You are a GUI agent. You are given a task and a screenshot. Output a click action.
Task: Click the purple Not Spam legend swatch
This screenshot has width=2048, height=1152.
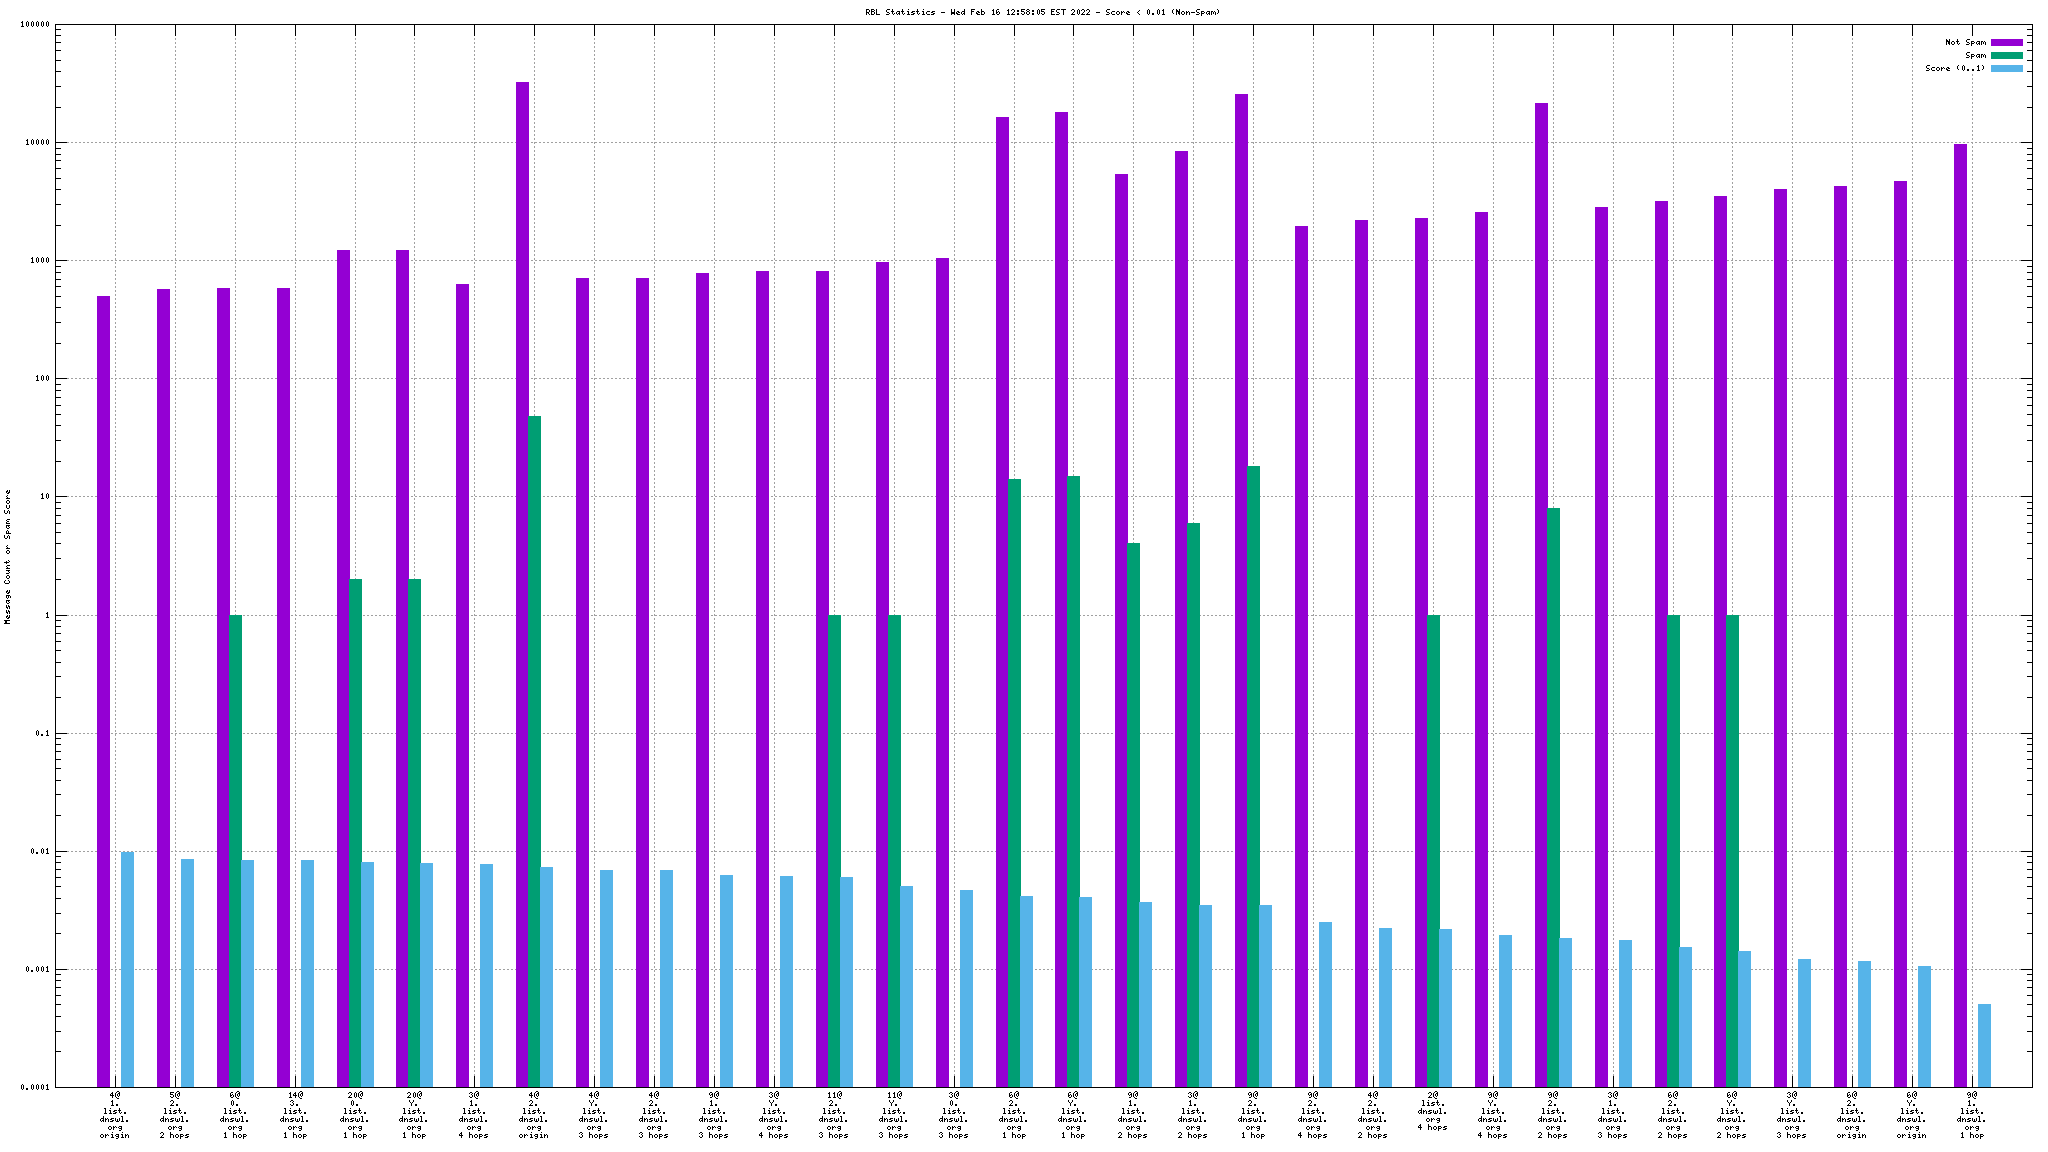click(2006, 42)
